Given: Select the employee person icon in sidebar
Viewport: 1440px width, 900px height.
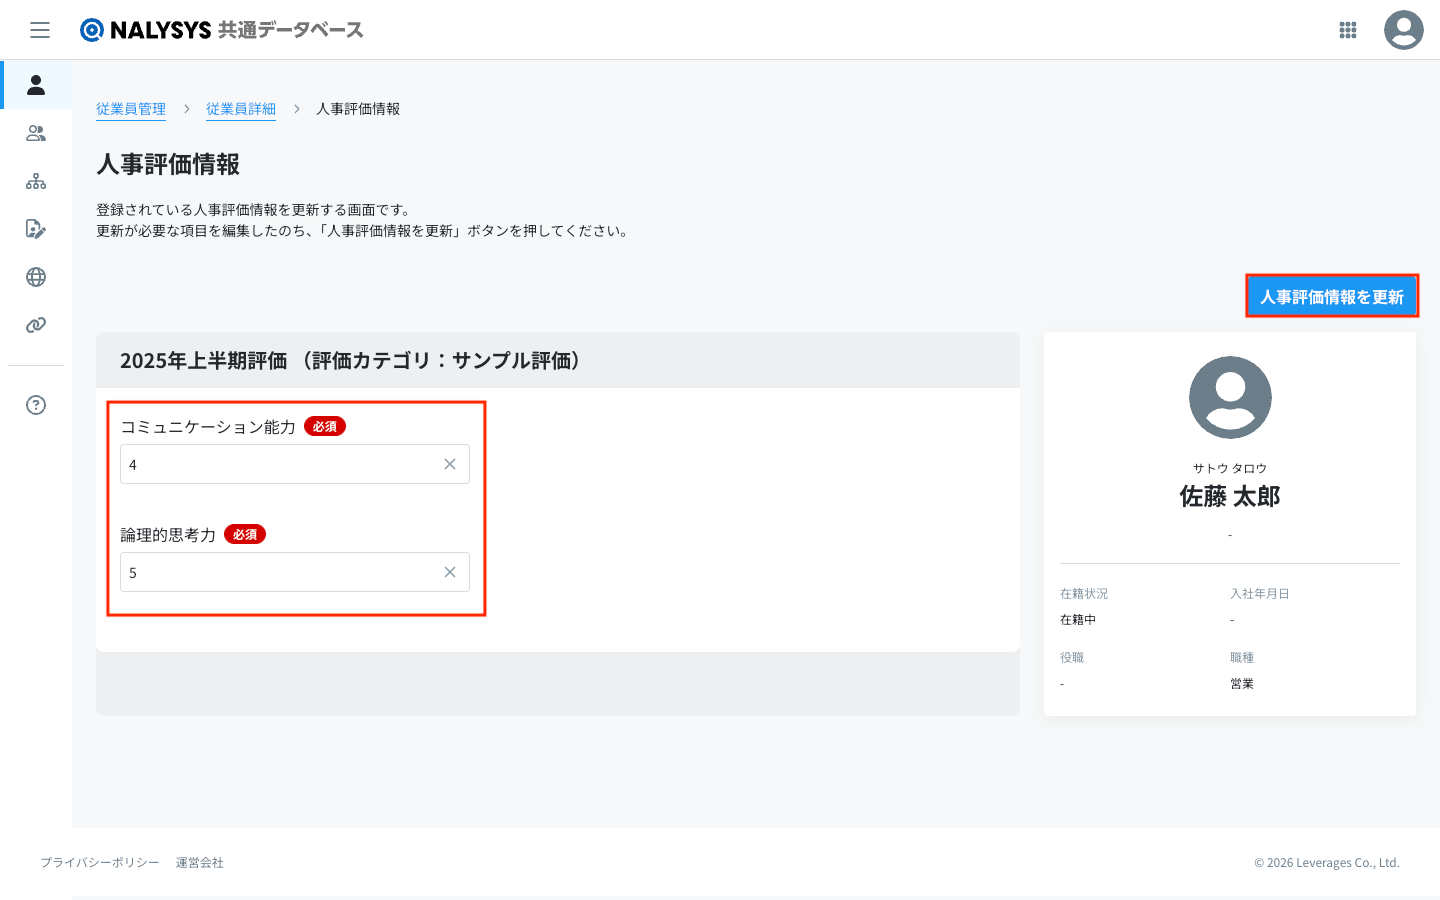Looking at the screenshot, I should tap(36, 85).
